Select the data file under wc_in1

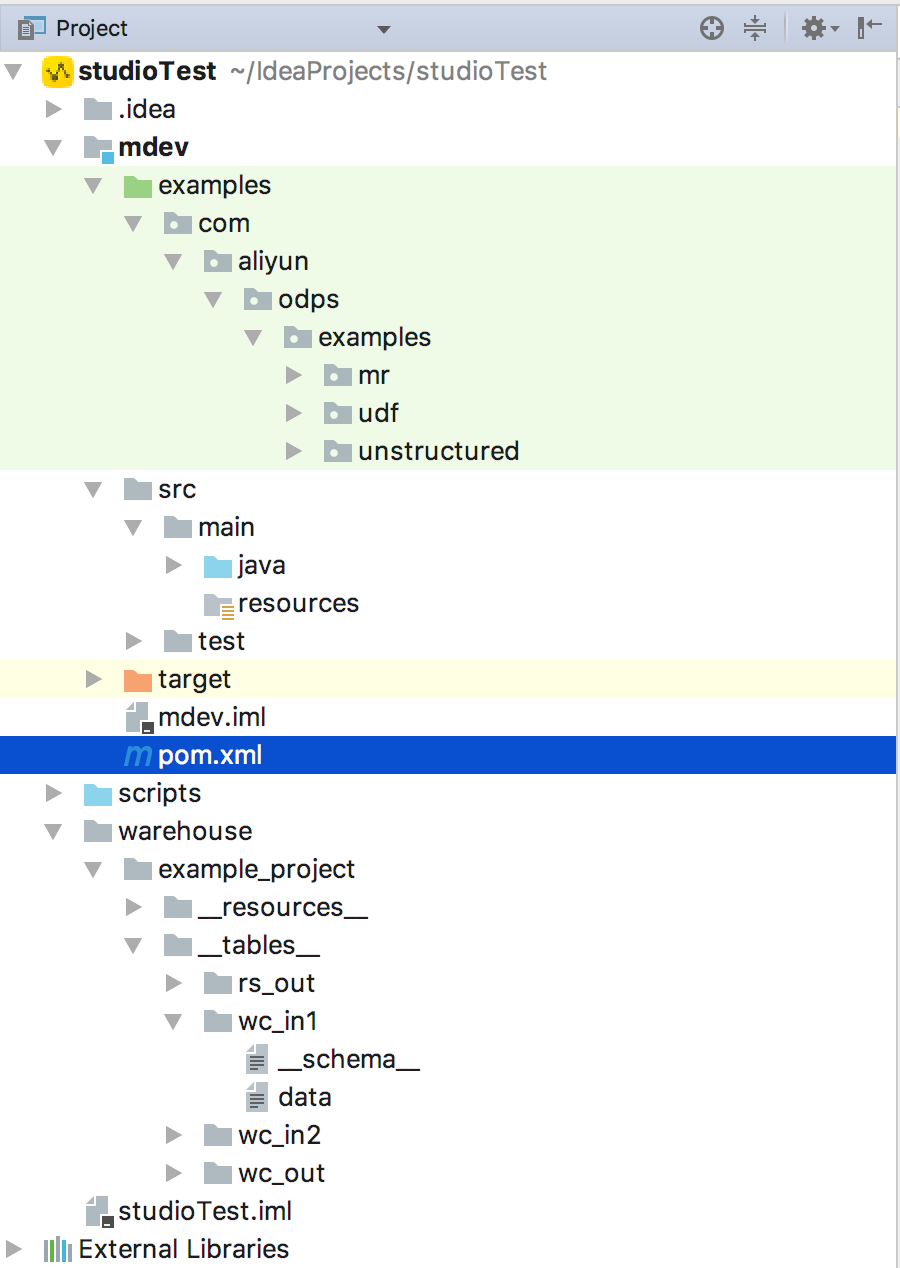coord(288,1098)
